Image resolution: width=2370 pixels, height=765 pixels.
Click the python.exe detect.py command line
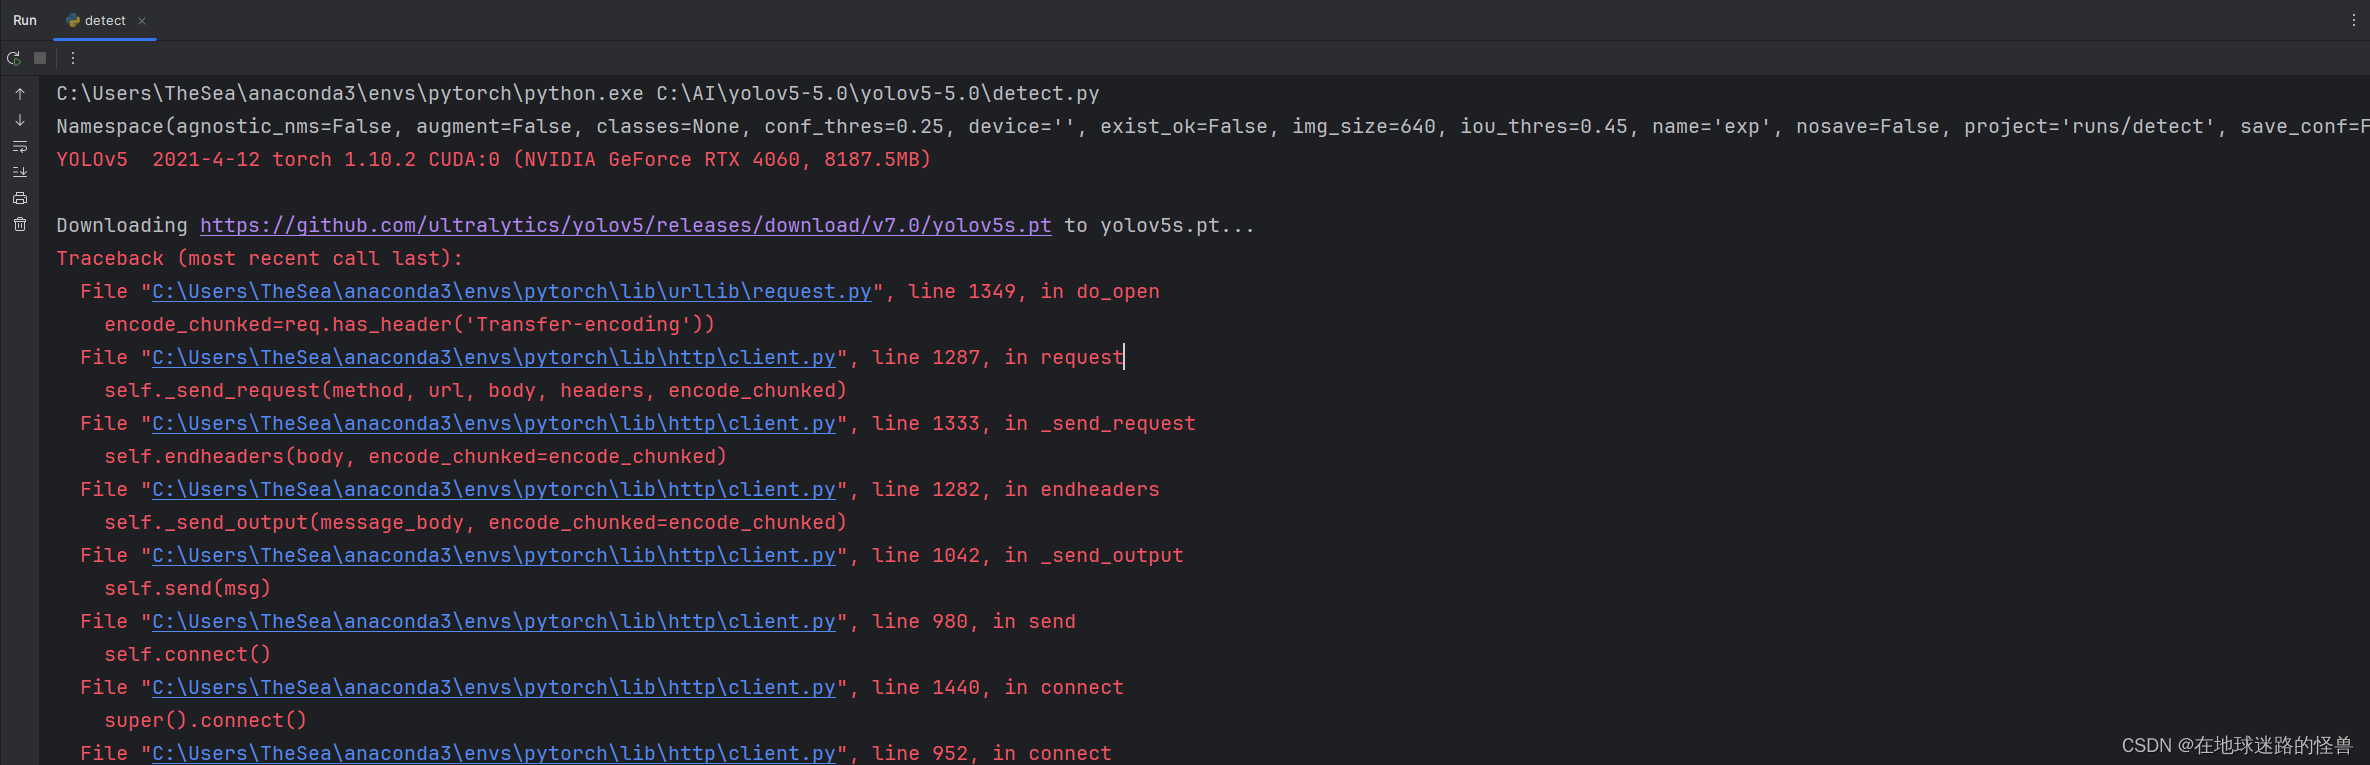coord(578,94)
